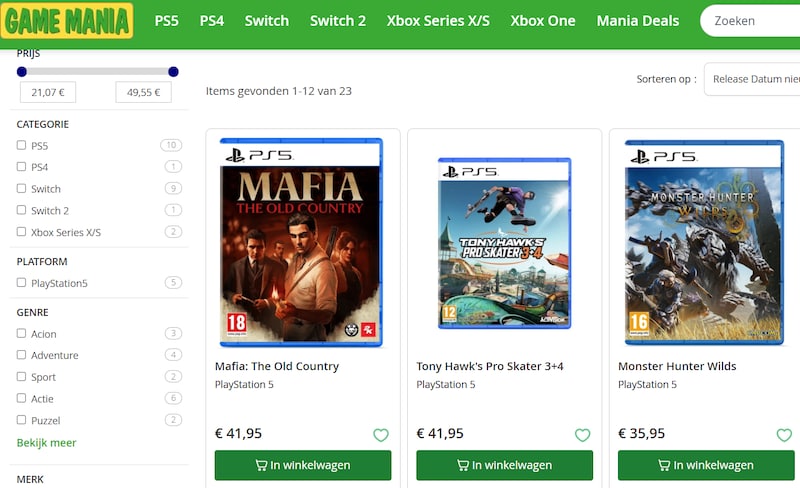Click cart icon on Mafia's winkelwagen button

point(261,465)
